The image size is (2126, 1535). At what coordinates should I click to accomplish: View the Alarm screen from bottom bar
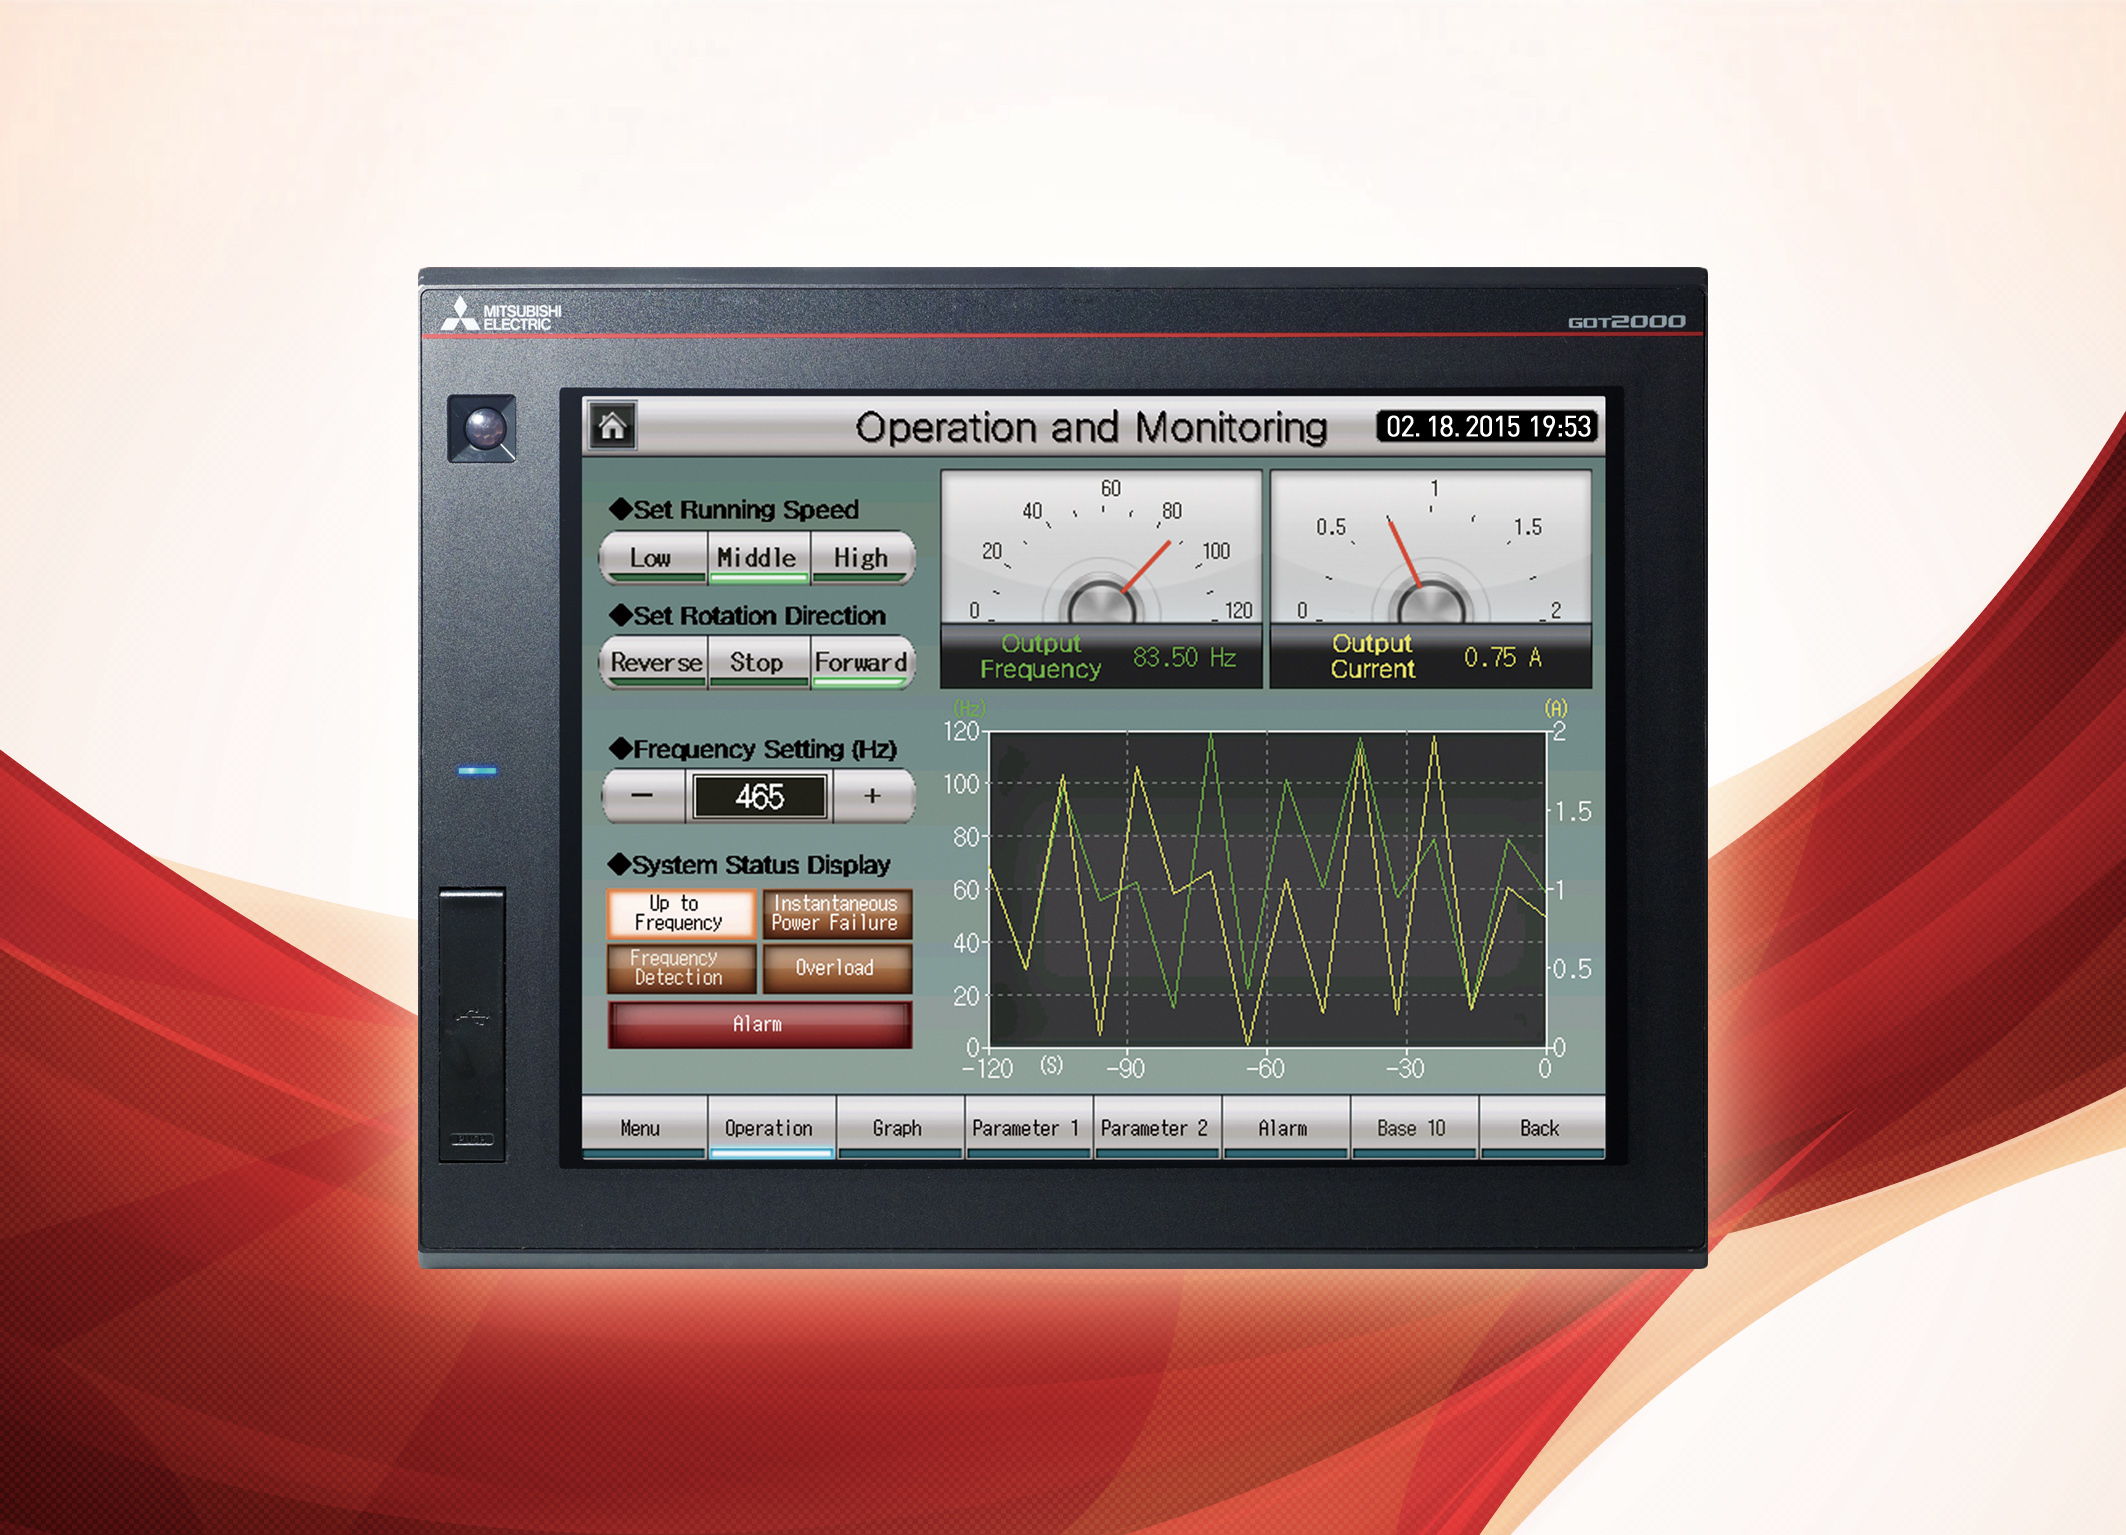tap(1285, 1128)
